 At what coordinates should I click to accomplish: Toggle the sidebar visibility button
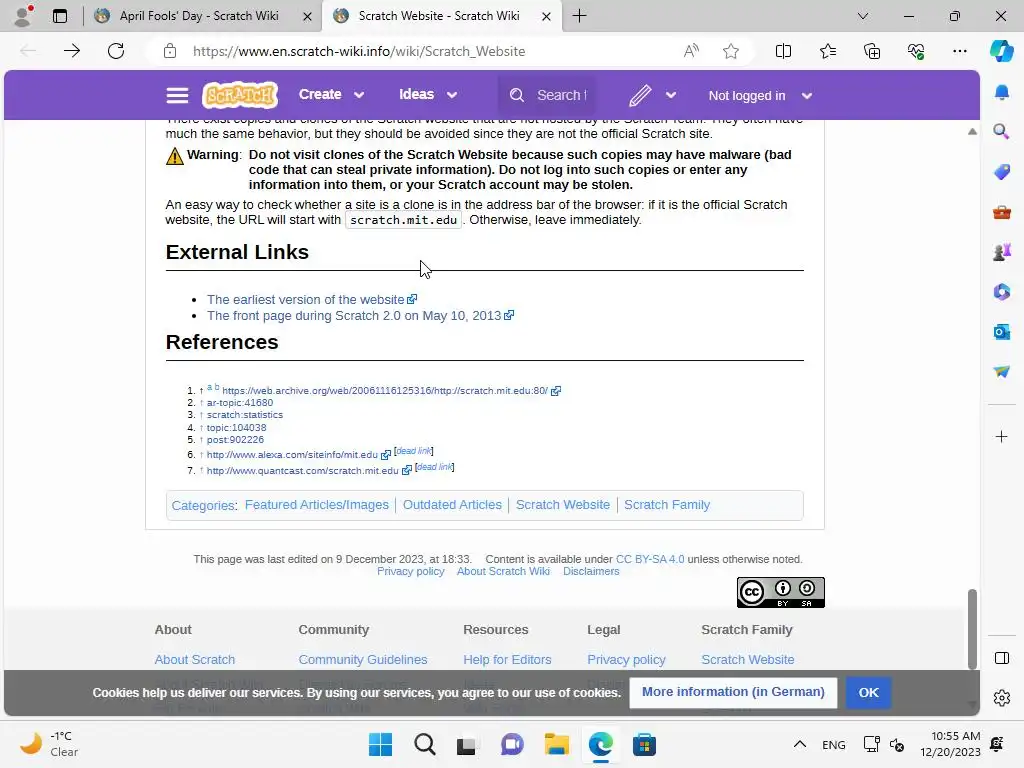[1001, 658]
